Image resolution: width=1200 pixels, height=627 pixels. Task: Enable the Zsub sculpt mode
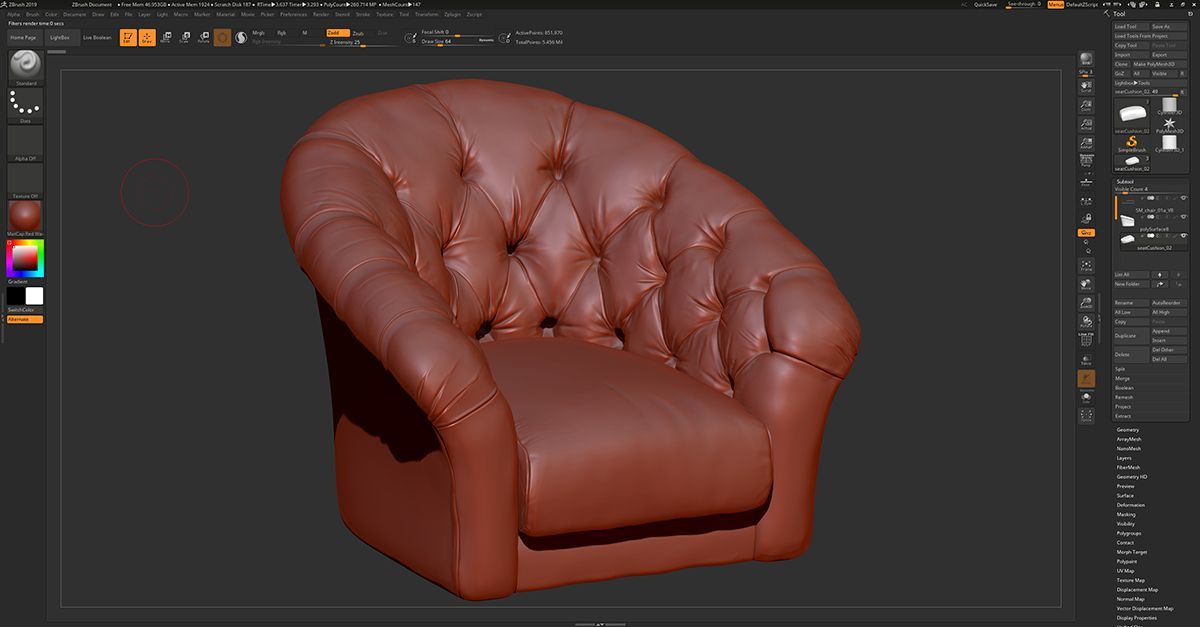point(358,33)
